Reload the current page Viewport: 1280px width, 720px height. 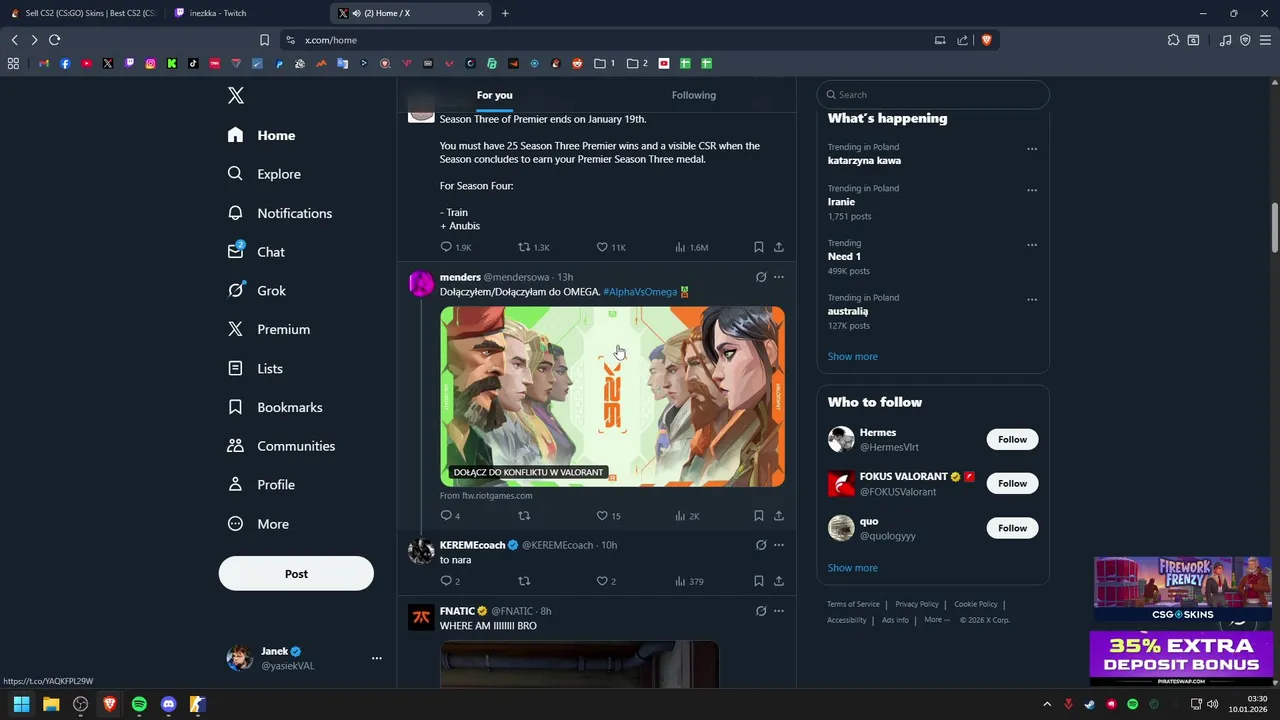pyautogui.click(x=54, y=40)
